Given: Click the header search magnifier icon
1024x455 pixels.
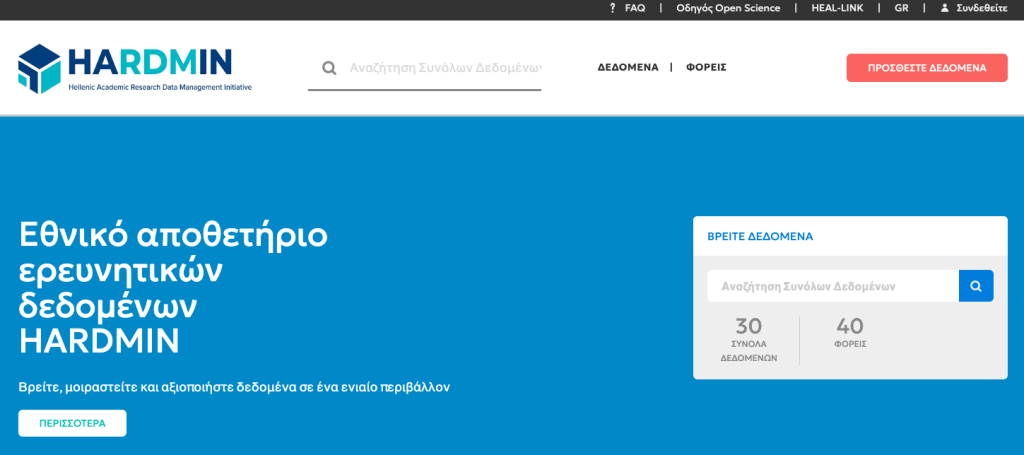Looking at the screenshot, I should pos(329,68).
